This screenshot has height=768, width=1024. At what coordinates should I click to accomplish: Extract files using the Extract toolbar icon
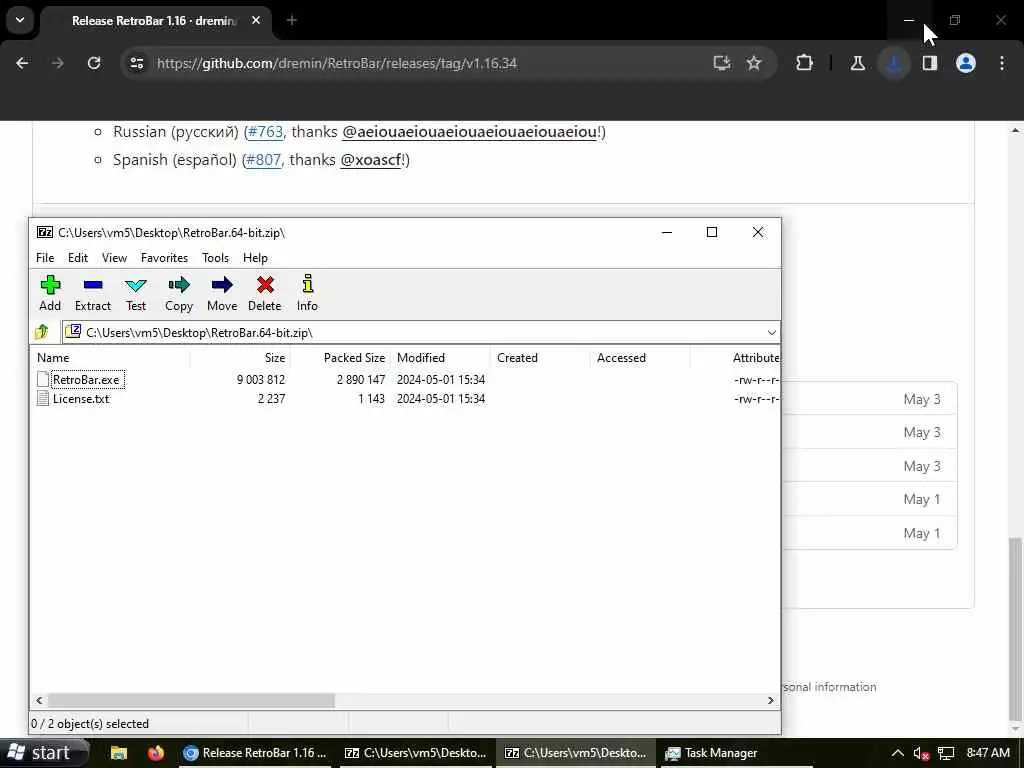(x=93, y=293)
